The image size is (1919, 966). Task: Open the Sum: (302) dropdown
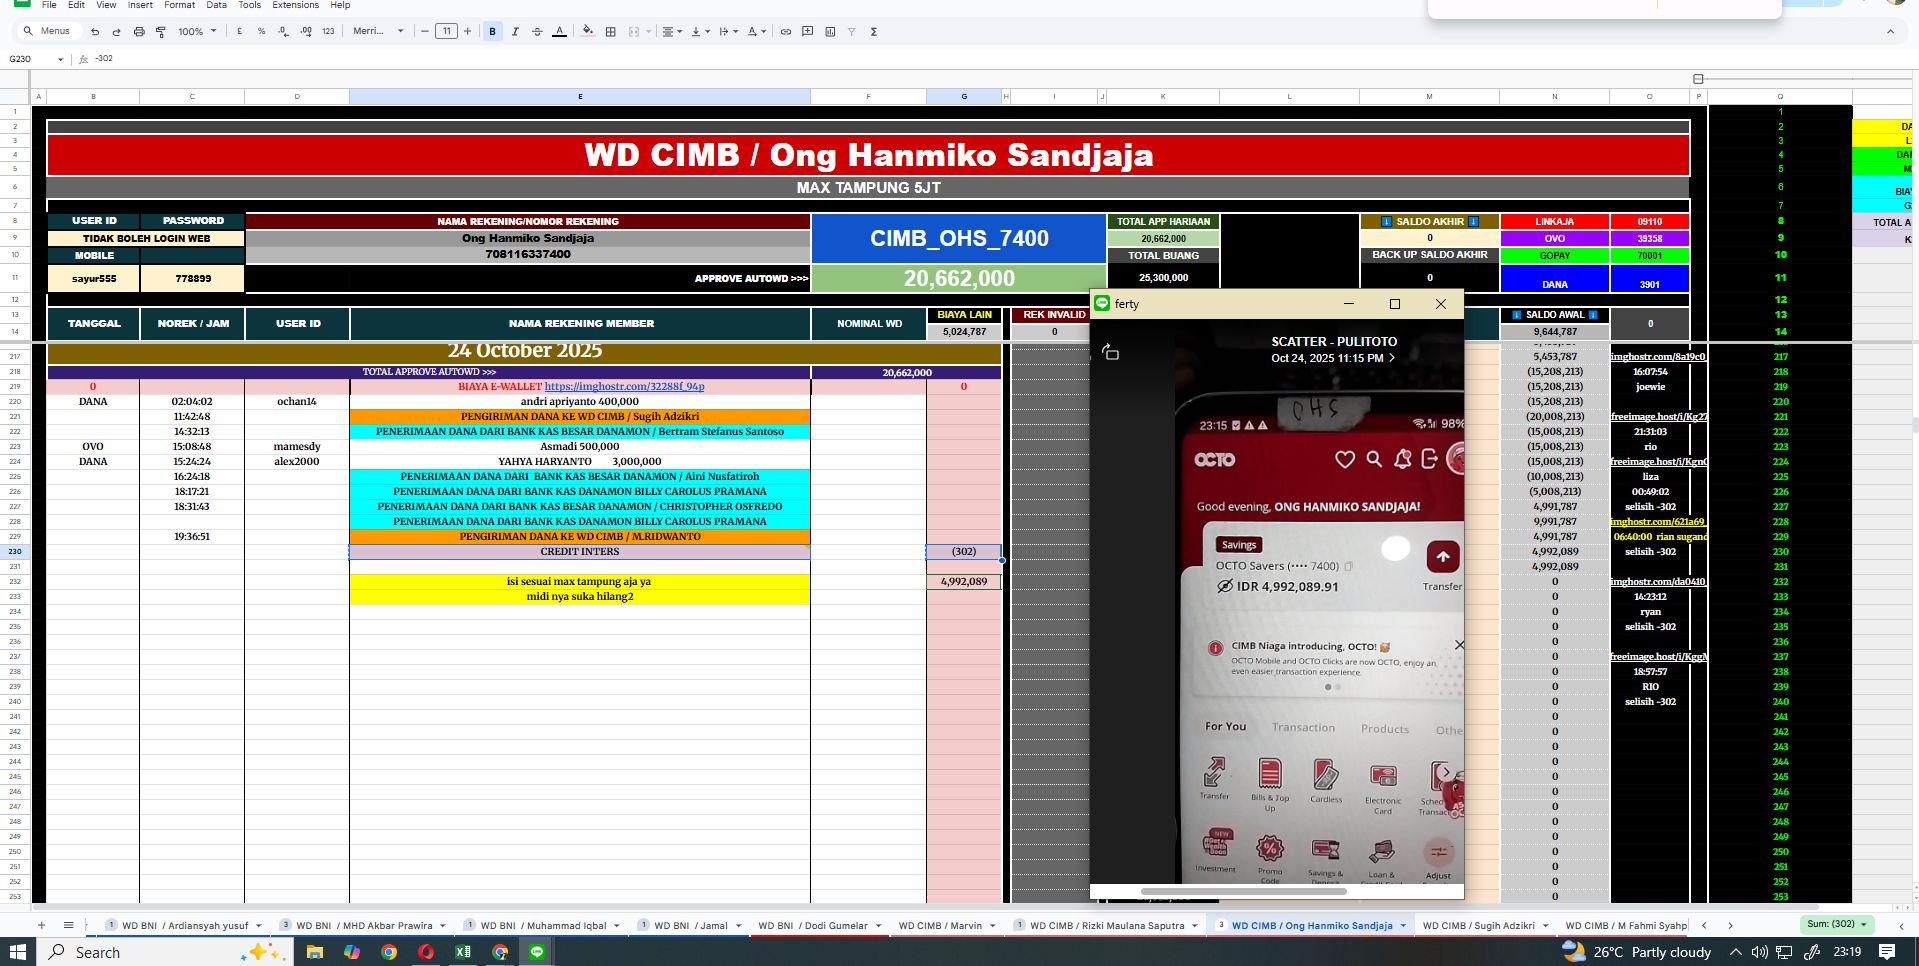click(1837, 924)
